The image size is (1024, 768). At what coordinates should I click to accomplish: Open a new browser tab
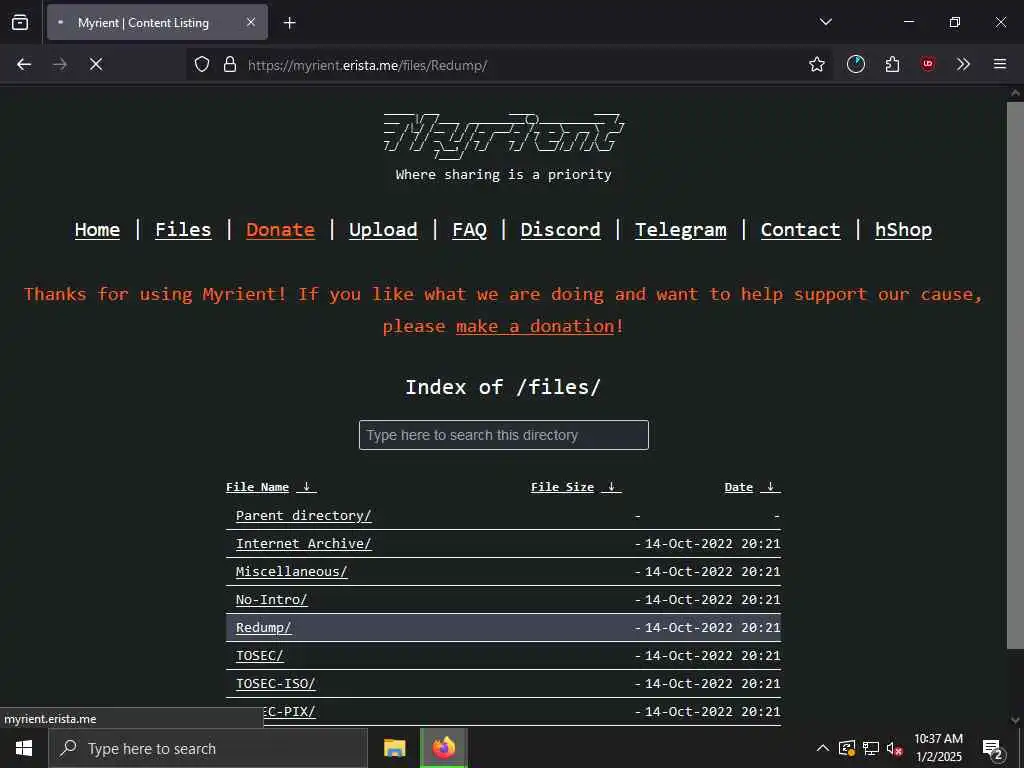coord(289,23)
